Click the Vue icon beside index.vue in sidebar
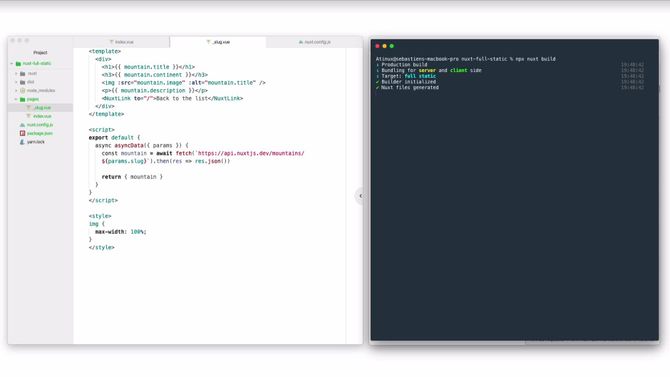 (x=29, y=116)
